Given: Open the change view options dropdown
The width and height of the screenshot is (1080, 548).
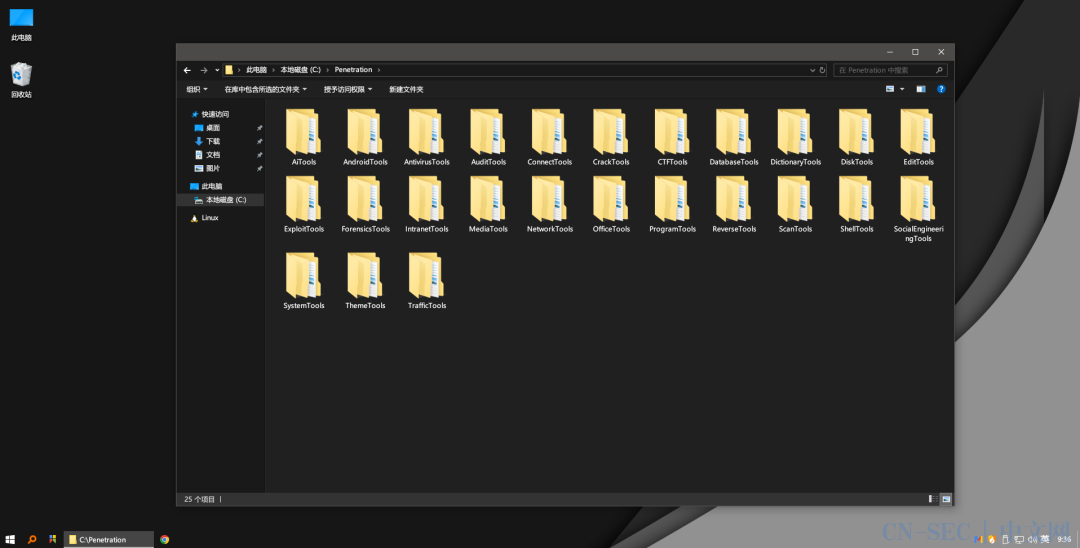Looking at the screenshot, I should point(902,89).
